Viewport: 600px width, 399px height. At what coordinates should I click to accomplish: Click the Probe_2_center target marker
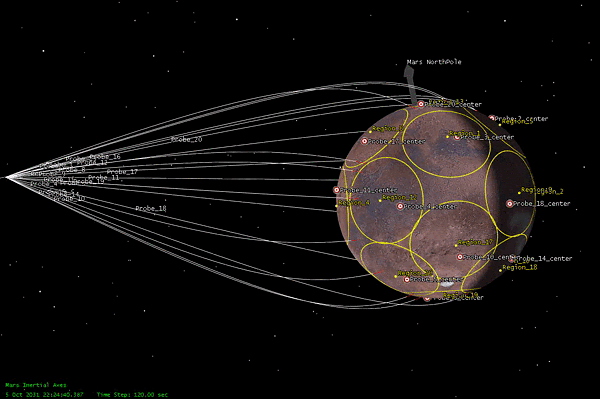pyautogui.click(x=492, y=118)
